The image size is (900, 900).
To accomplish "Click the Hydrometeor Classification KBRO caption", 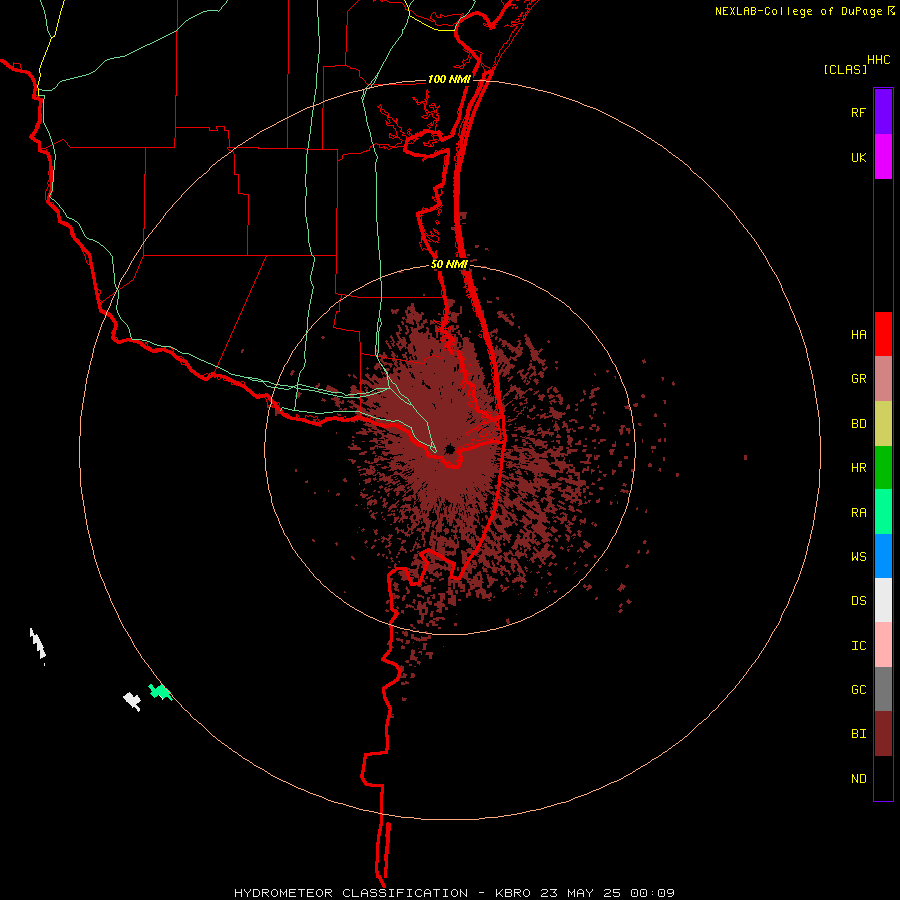I will pos(454,893).
